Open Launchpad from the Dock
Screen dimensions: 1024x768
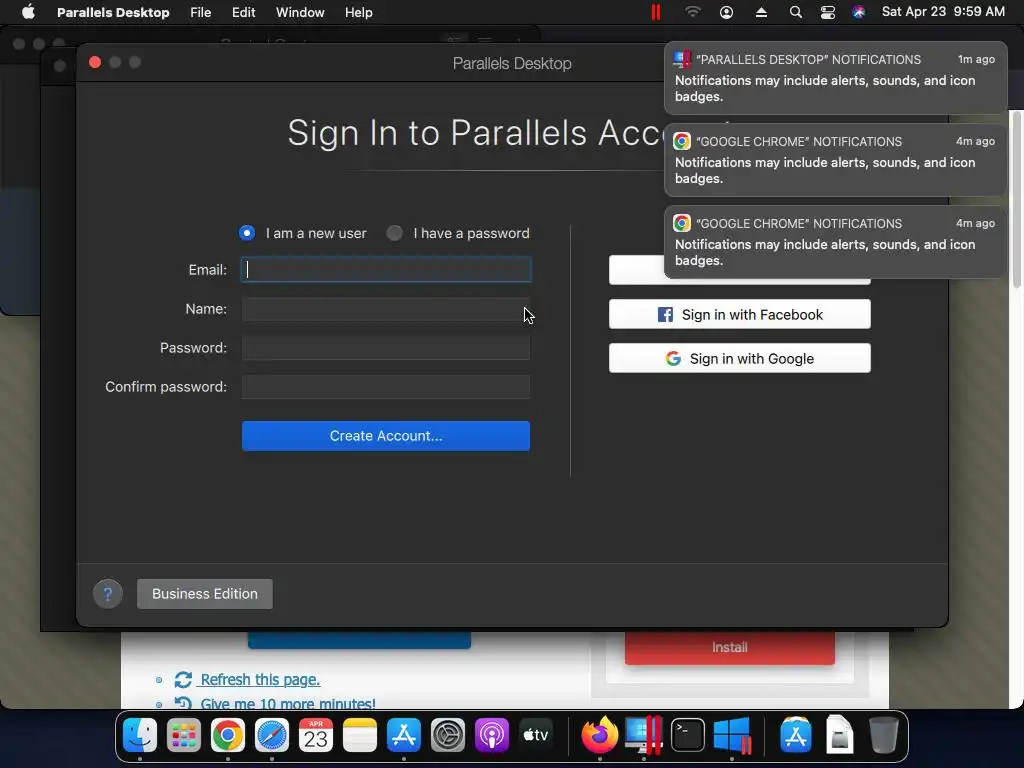click(x=184, y=735)
